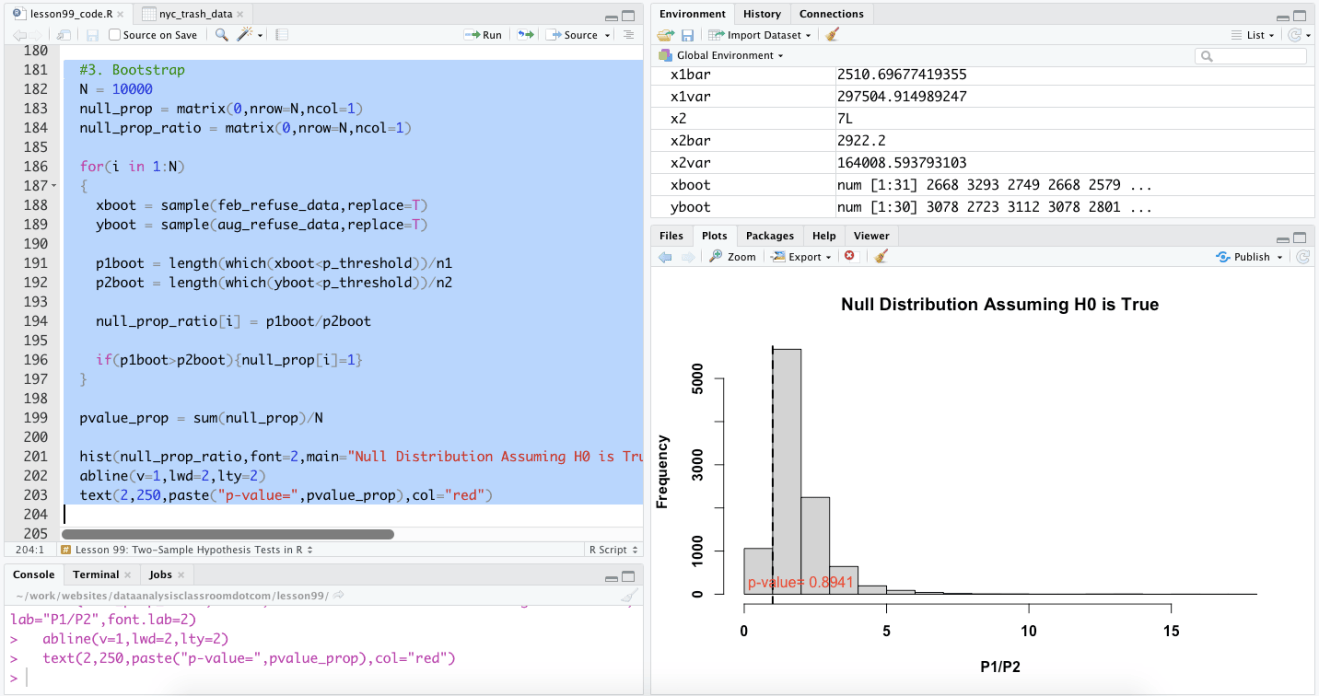
Task: Switch to the History tab
Action: tap(761, 14)
